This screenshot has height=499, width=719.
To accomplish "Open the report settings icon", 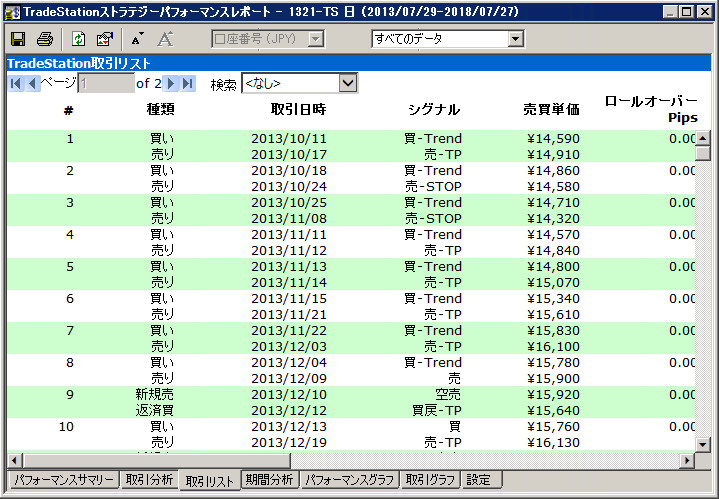I will click(105, 39).
